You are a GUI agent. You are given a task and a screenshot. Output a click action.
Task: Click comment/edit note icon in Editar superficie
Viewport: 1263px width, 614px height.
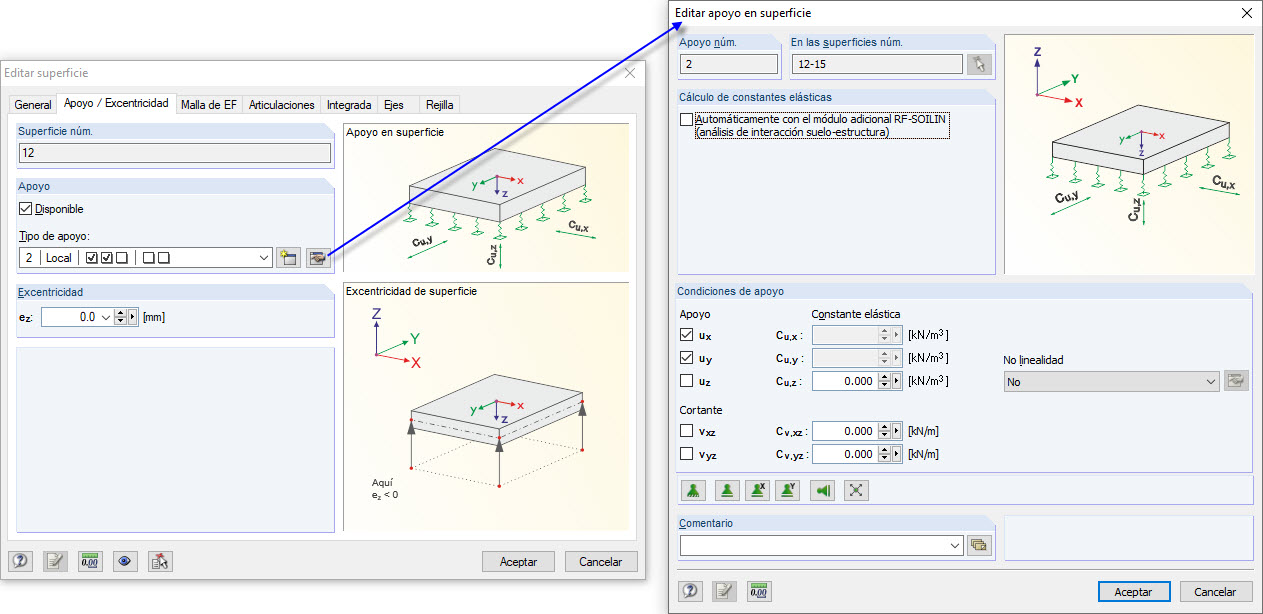coord(55,561)
